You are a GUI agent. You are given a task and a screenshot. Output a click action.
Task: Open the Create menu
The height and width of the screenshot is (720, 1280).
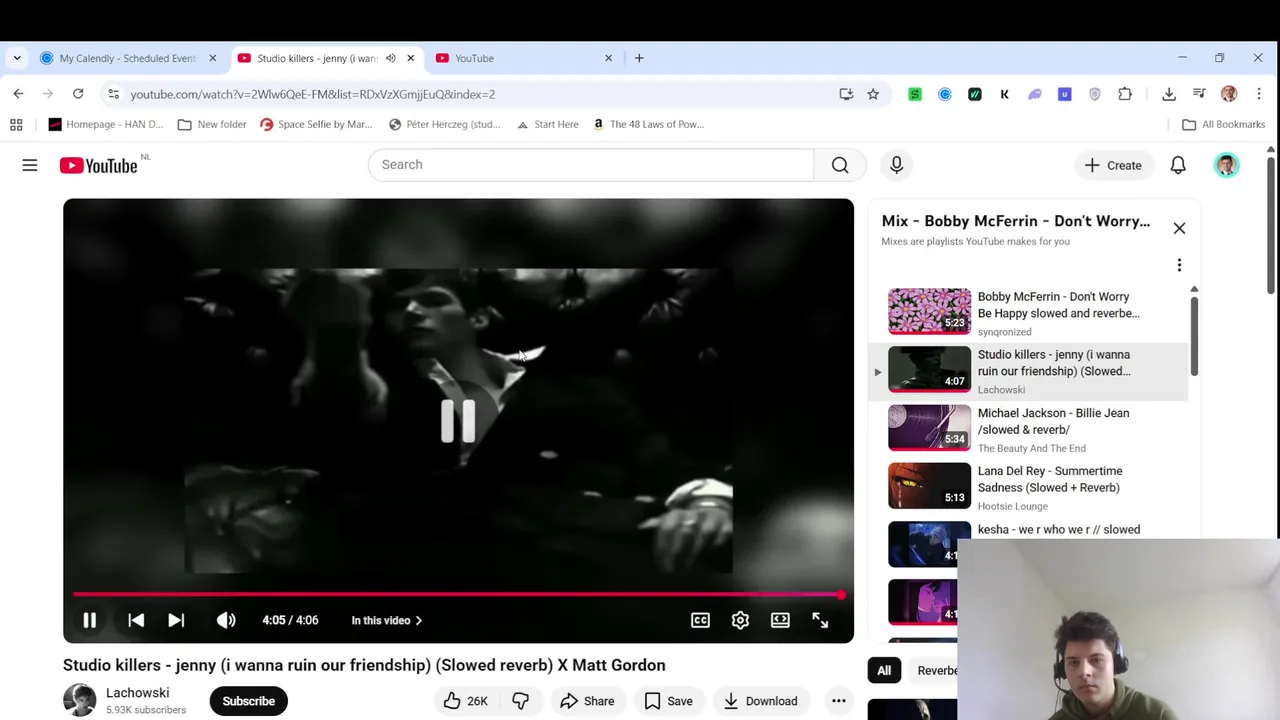coord(1113,165)
